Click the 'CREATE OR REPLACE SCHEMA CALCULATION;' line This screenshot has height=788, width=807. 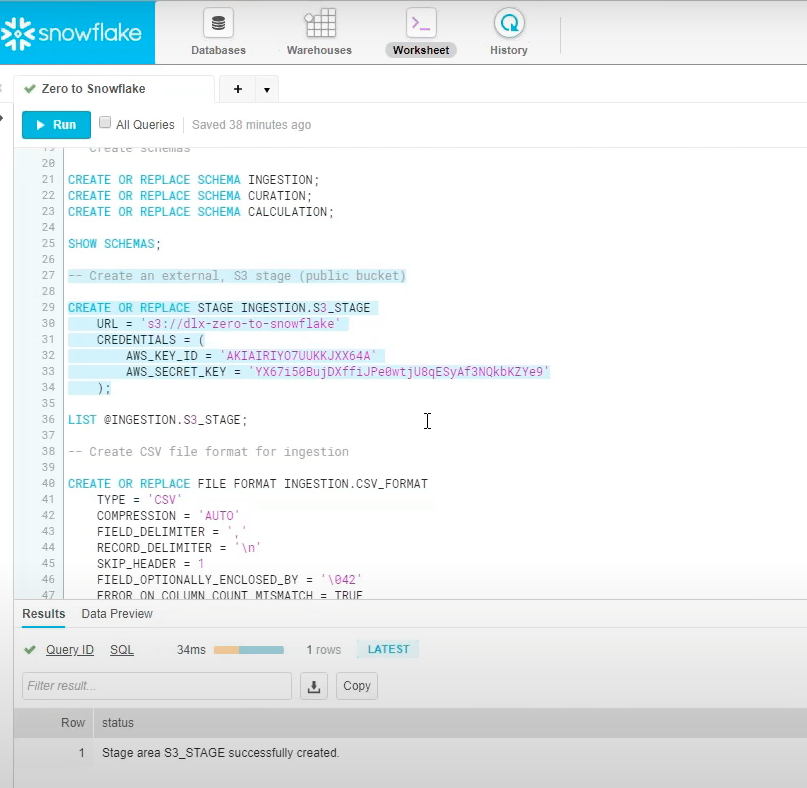coord(201,212)
